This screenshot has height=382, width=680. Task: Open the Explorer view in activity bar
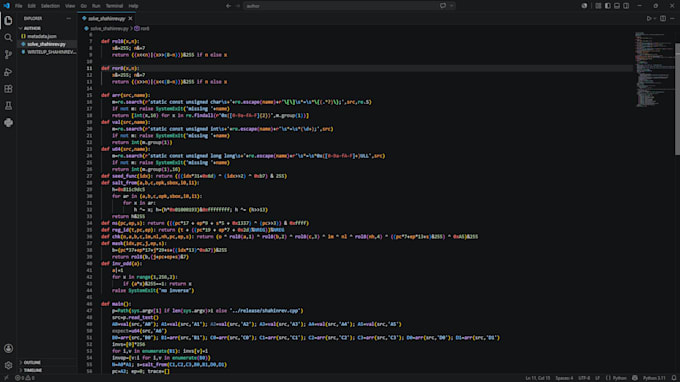click(8, 20)
